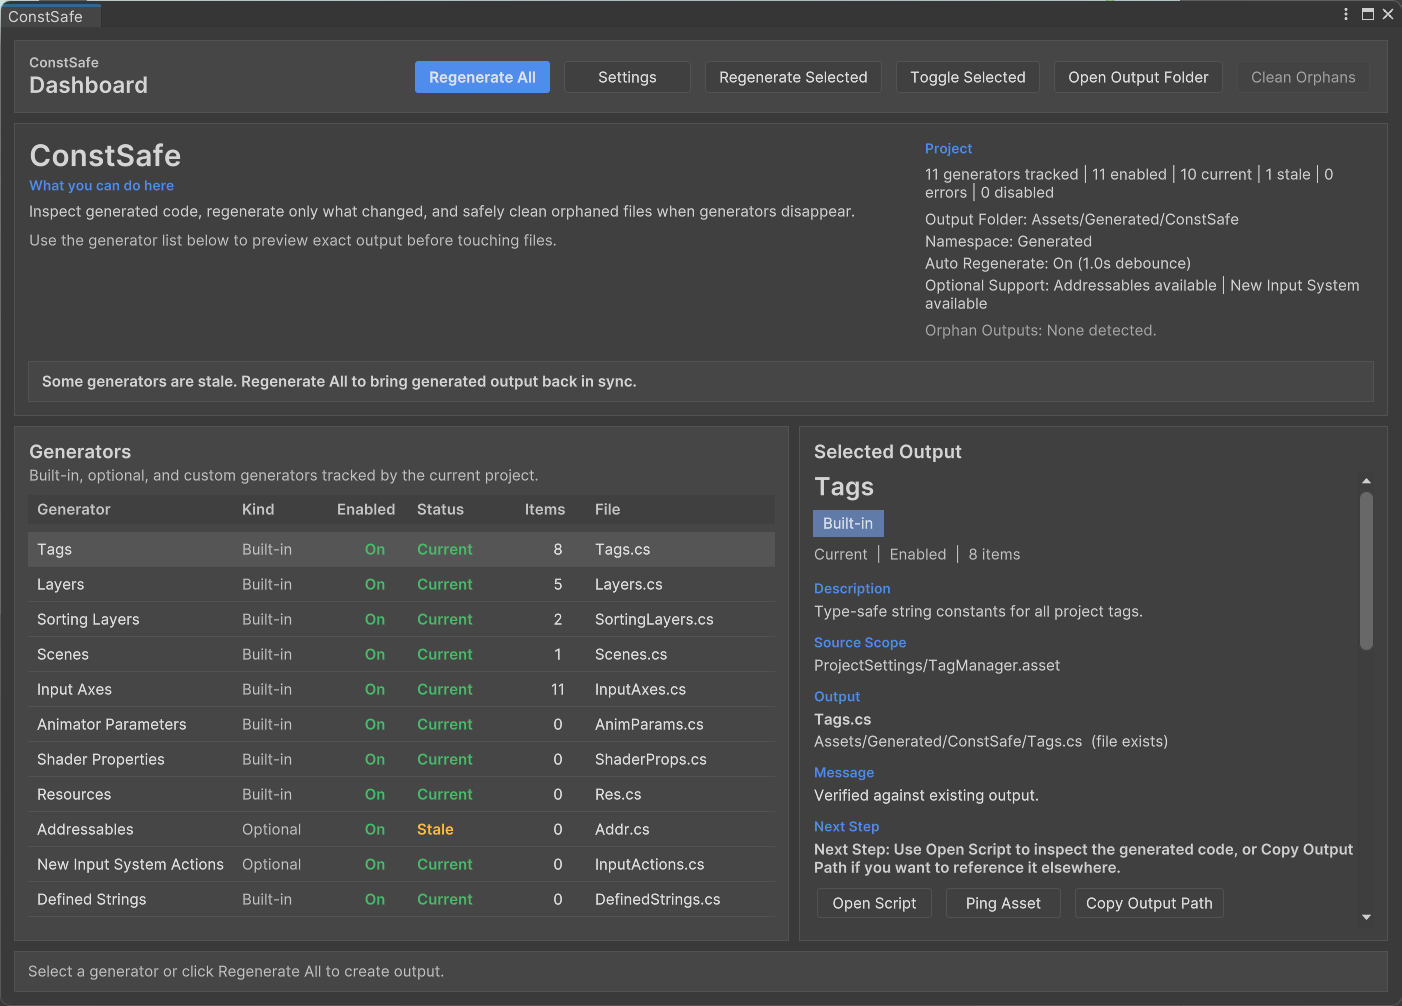This screenshot has width=1402, height=1006.
Task: Select the Animator Parameters generator row
Action: (x=401, y=724)
